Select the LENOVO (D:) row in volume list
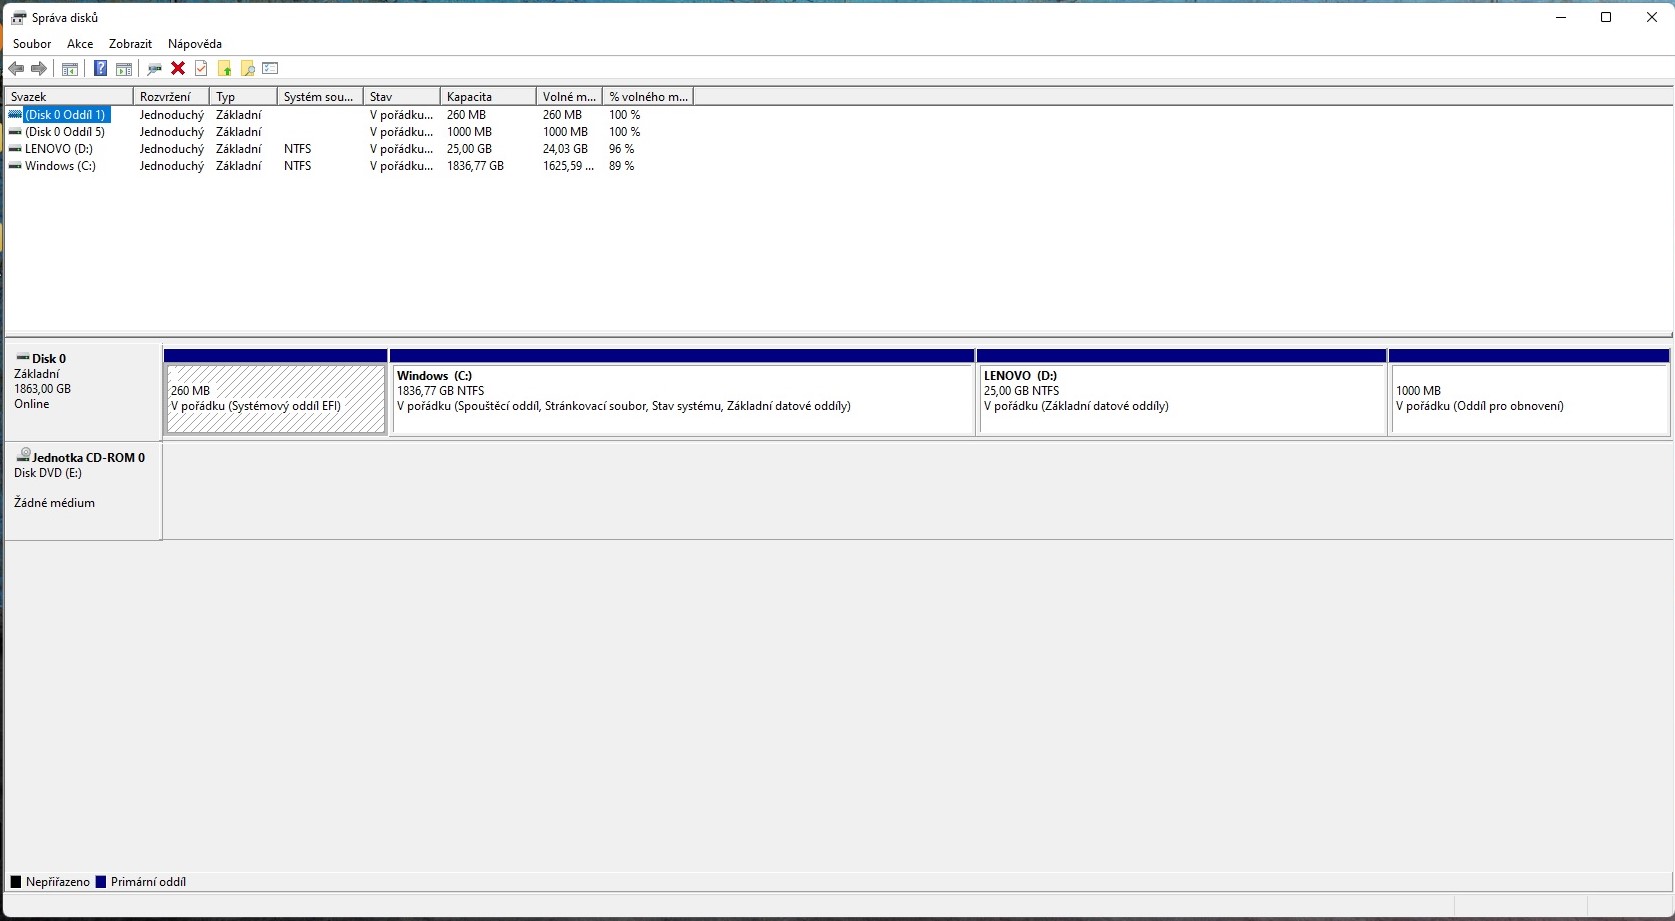The height and width of the screenshot is (921, 1675). 59,149
